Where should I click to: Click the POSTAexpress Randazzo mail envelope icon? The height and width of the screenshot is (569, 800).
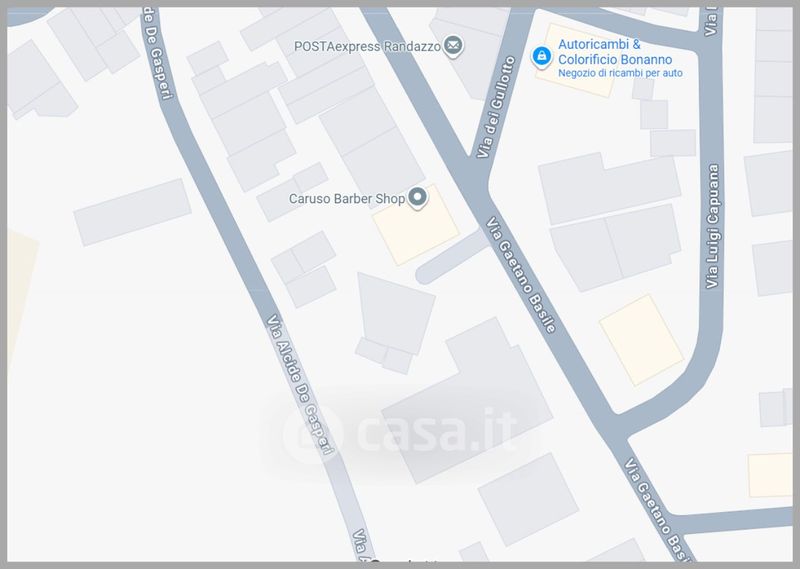click(x=453, y=46)
